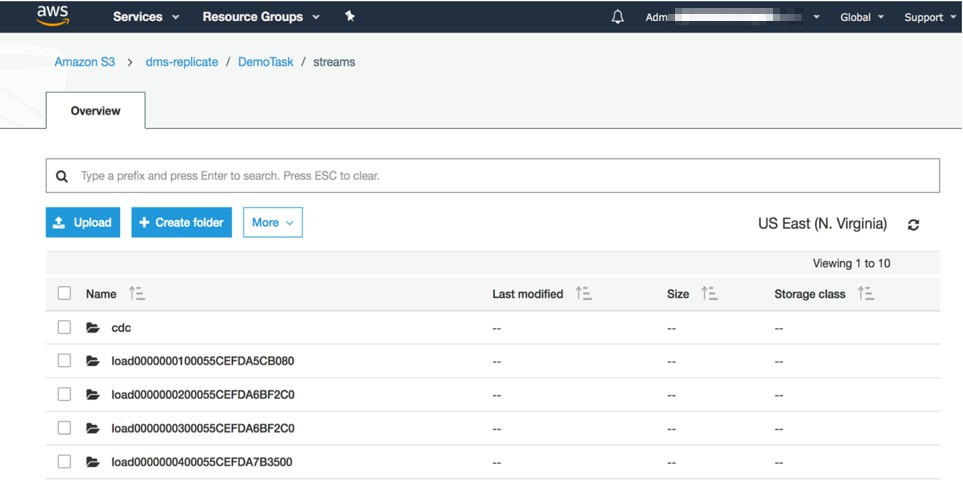Go to the previous page arrow in pagination
This screenshot has height=498, width=963.
click(803, 264)
